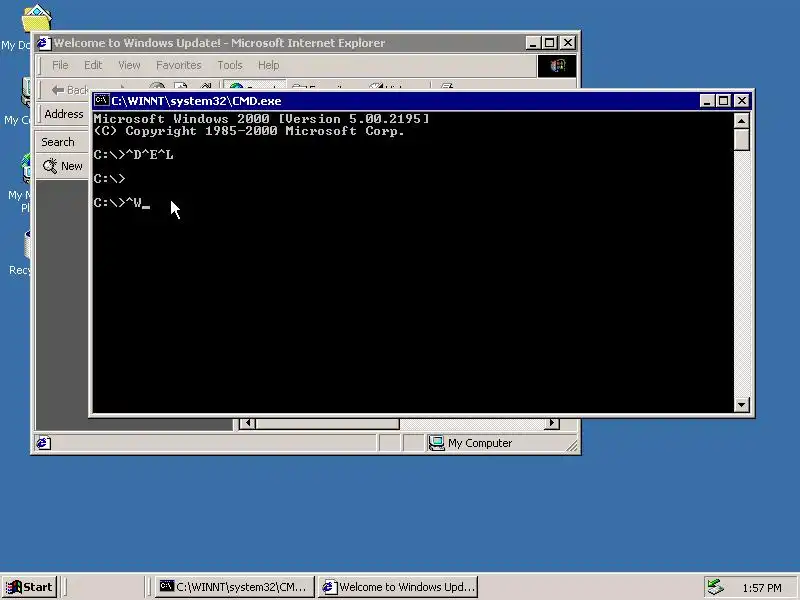
Task: Click the IE horizontal scrollbar thumb
Action: pyautogui.click(x=328, y=423)
